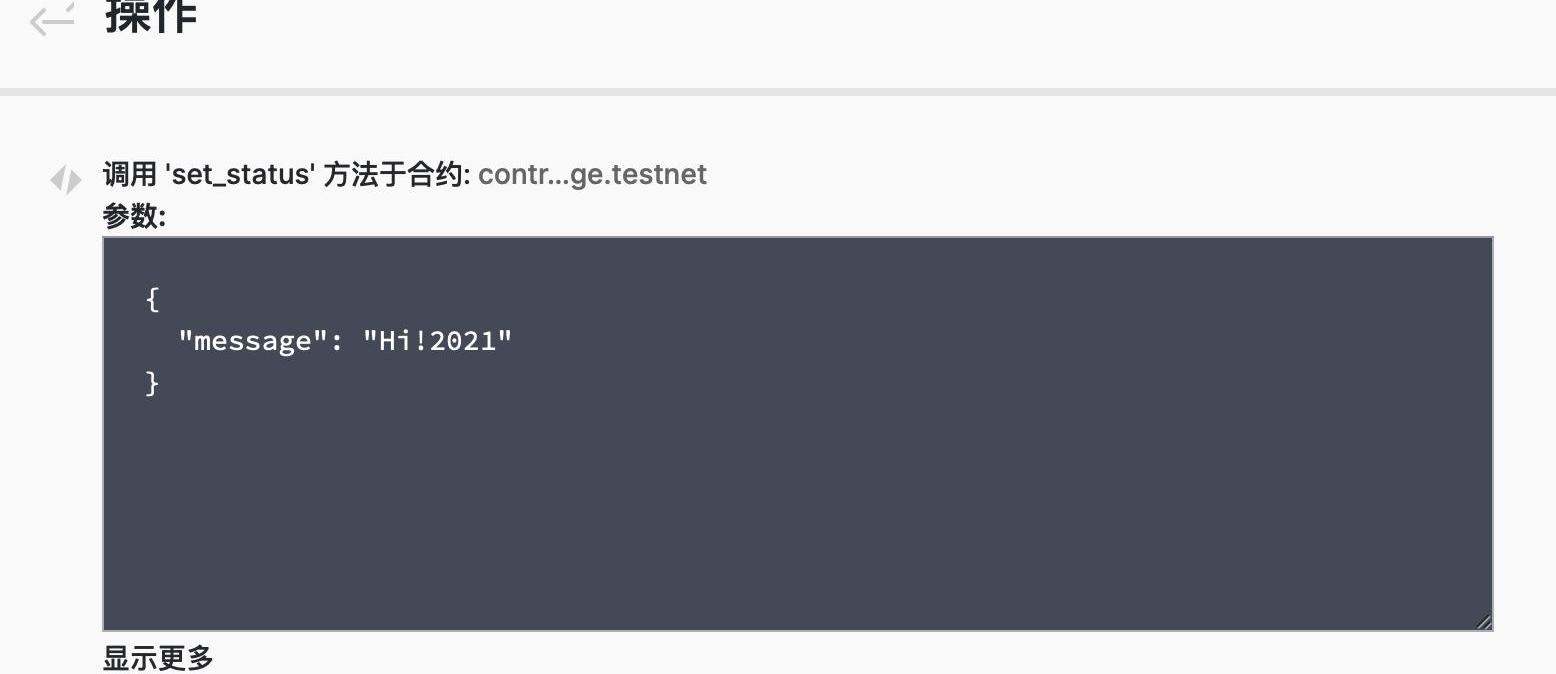Click the 调用 text before set_status
Image resolution: width=1556 pixels, height=674 pixels.
(130, 174)
